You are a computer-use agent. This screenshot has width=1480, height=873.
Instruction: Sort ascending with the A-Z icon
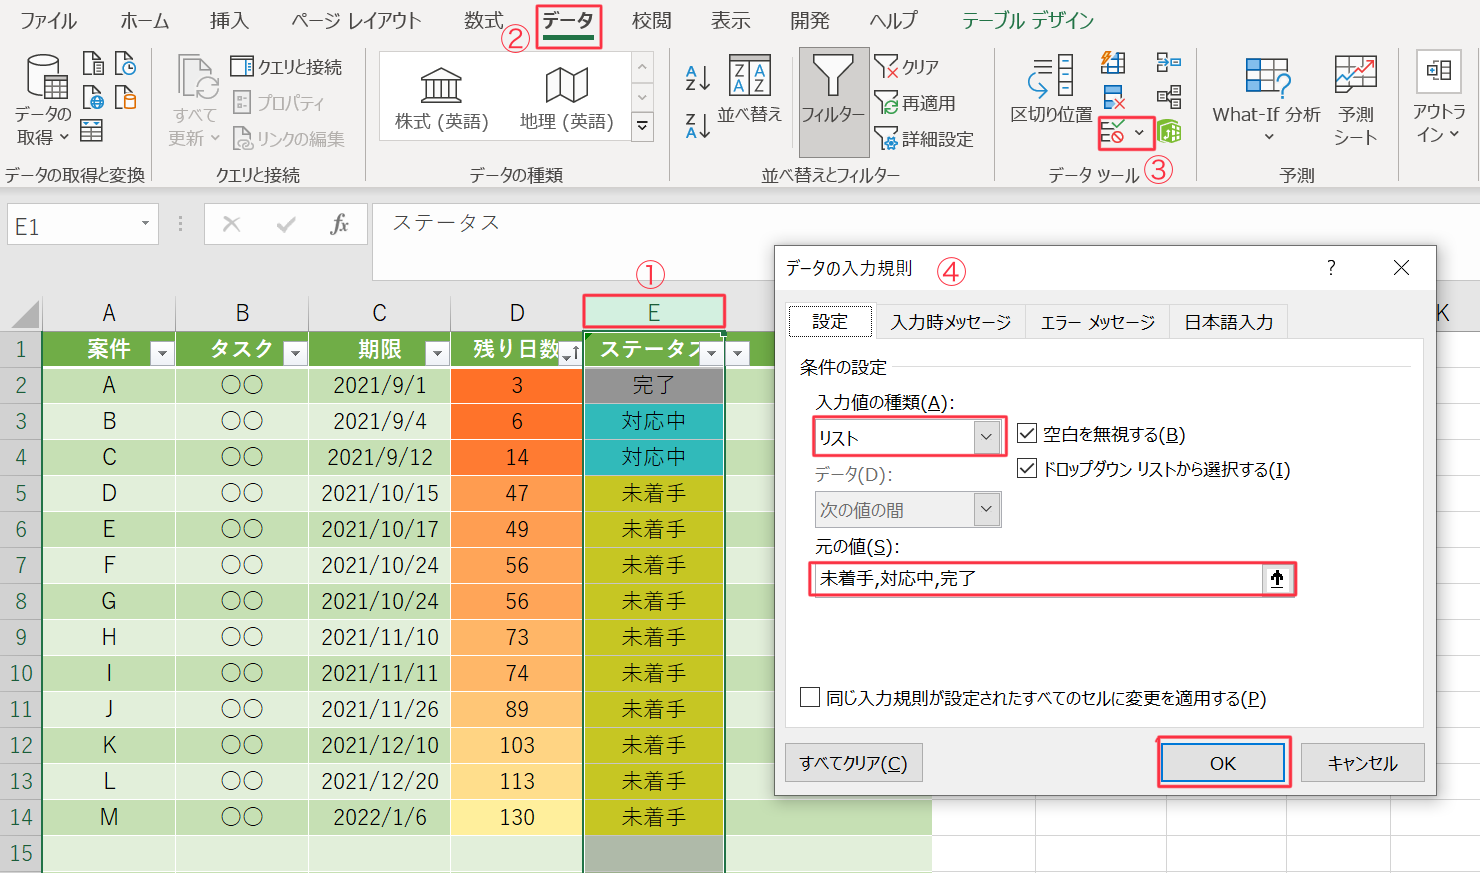pyautogui.click(x=697, y=76)
